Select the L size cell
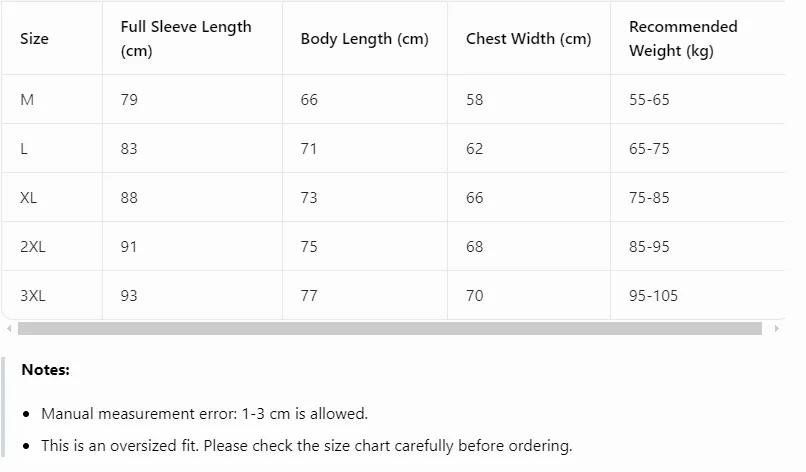 [24, 149]
